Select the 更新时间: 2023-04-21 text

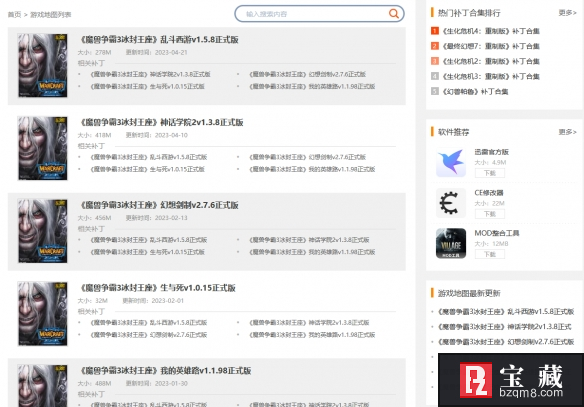[156, 52]
